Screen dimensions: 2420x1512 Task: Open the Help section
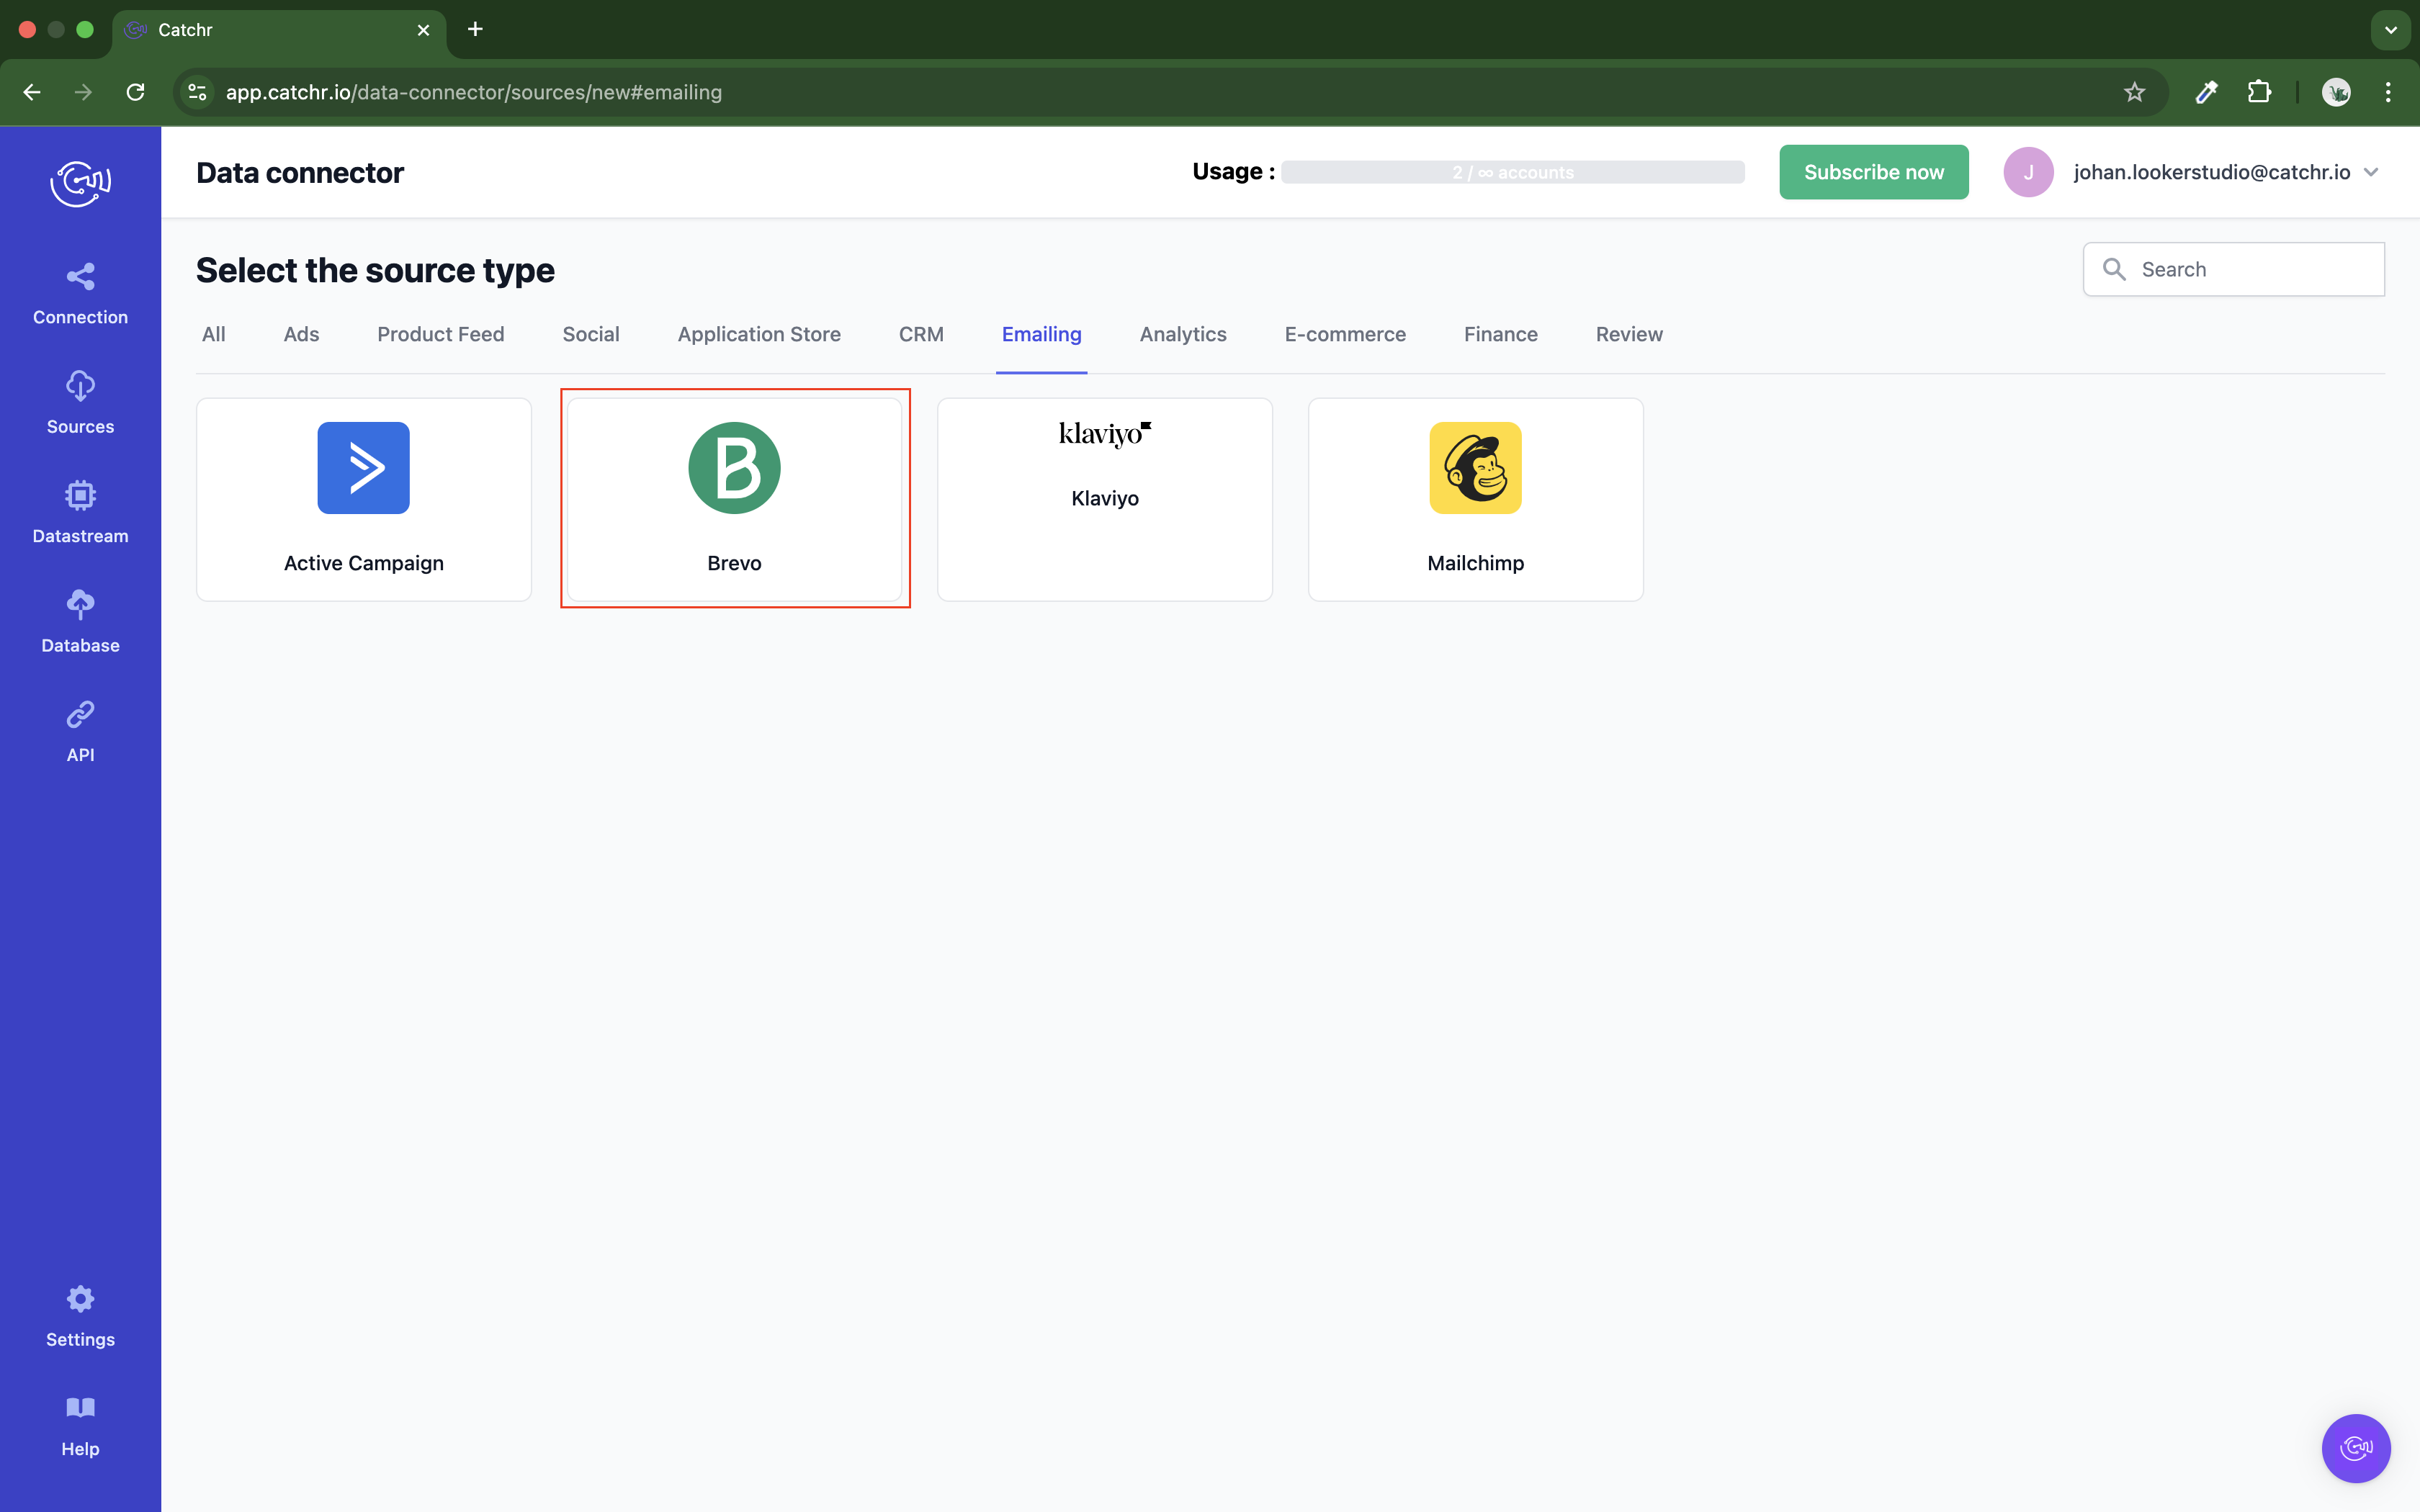click(x=80, y=1426)
